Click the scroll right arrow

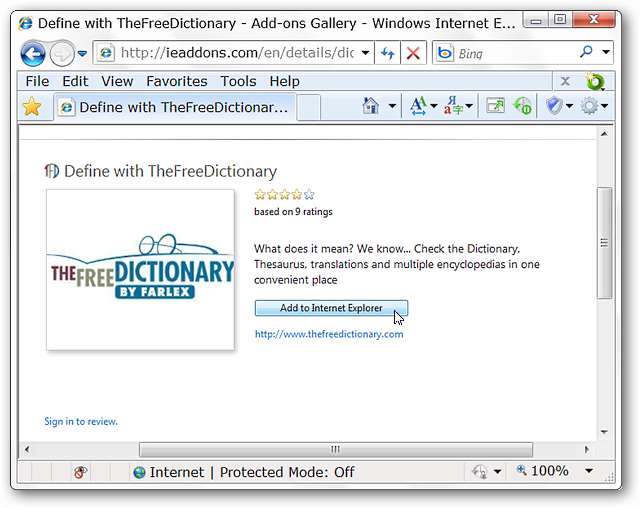point(587,450)
